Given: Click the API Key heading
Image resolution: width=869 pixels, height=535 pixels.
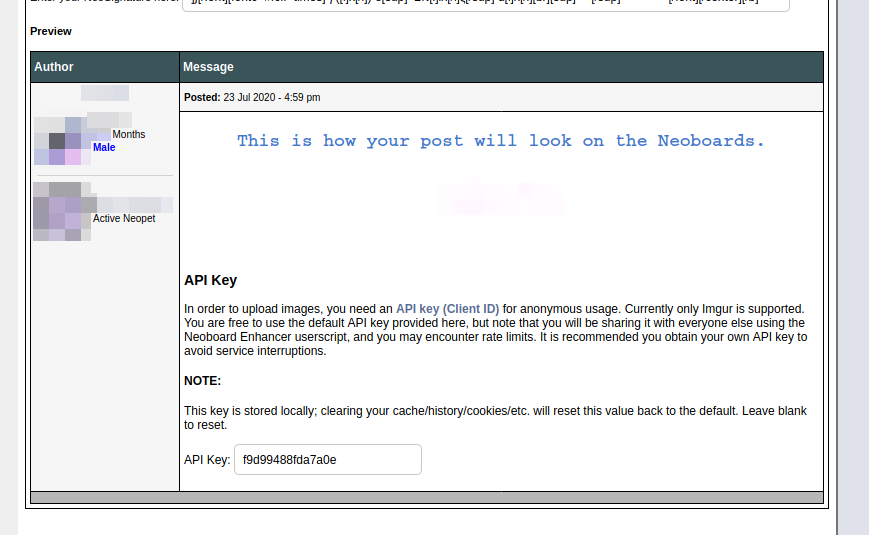Looking at the screenshot, I should point(211,280).
